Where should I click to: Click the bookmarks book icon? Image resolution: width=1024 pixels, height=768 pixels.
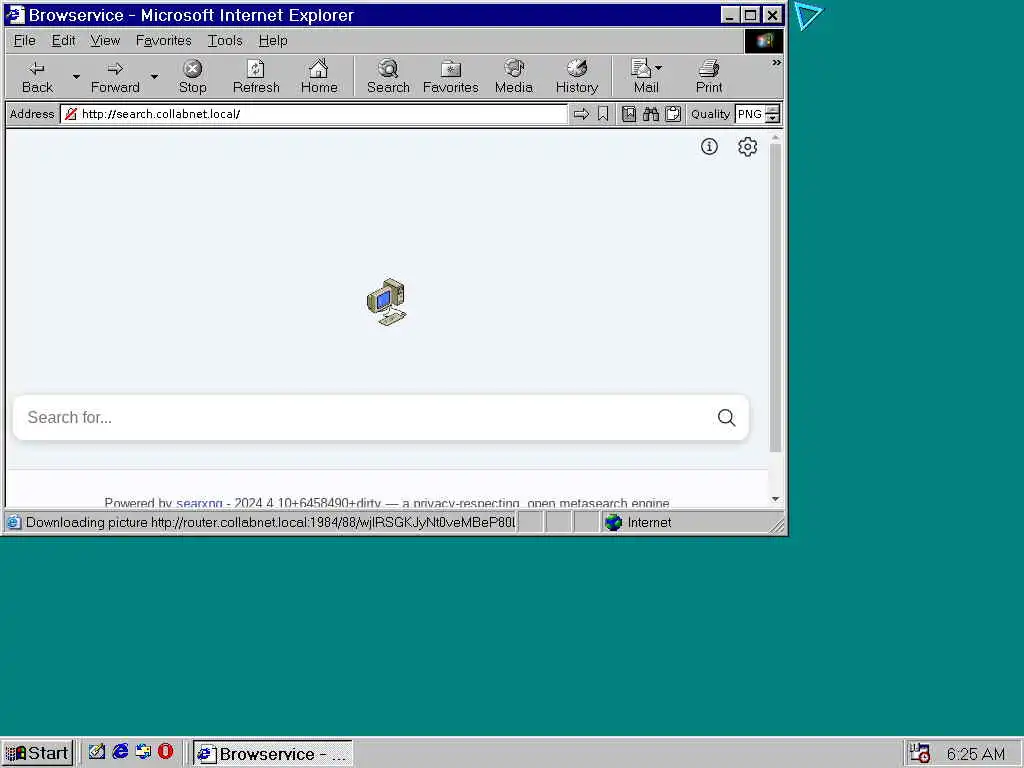point(629,114)
